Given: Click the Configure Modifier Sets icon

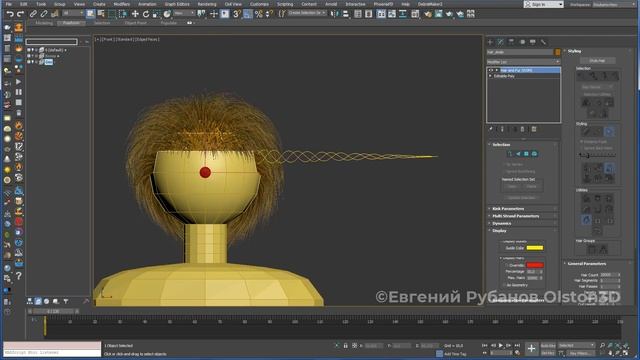Looking at the screenshot, I should (x=534, y=129).
